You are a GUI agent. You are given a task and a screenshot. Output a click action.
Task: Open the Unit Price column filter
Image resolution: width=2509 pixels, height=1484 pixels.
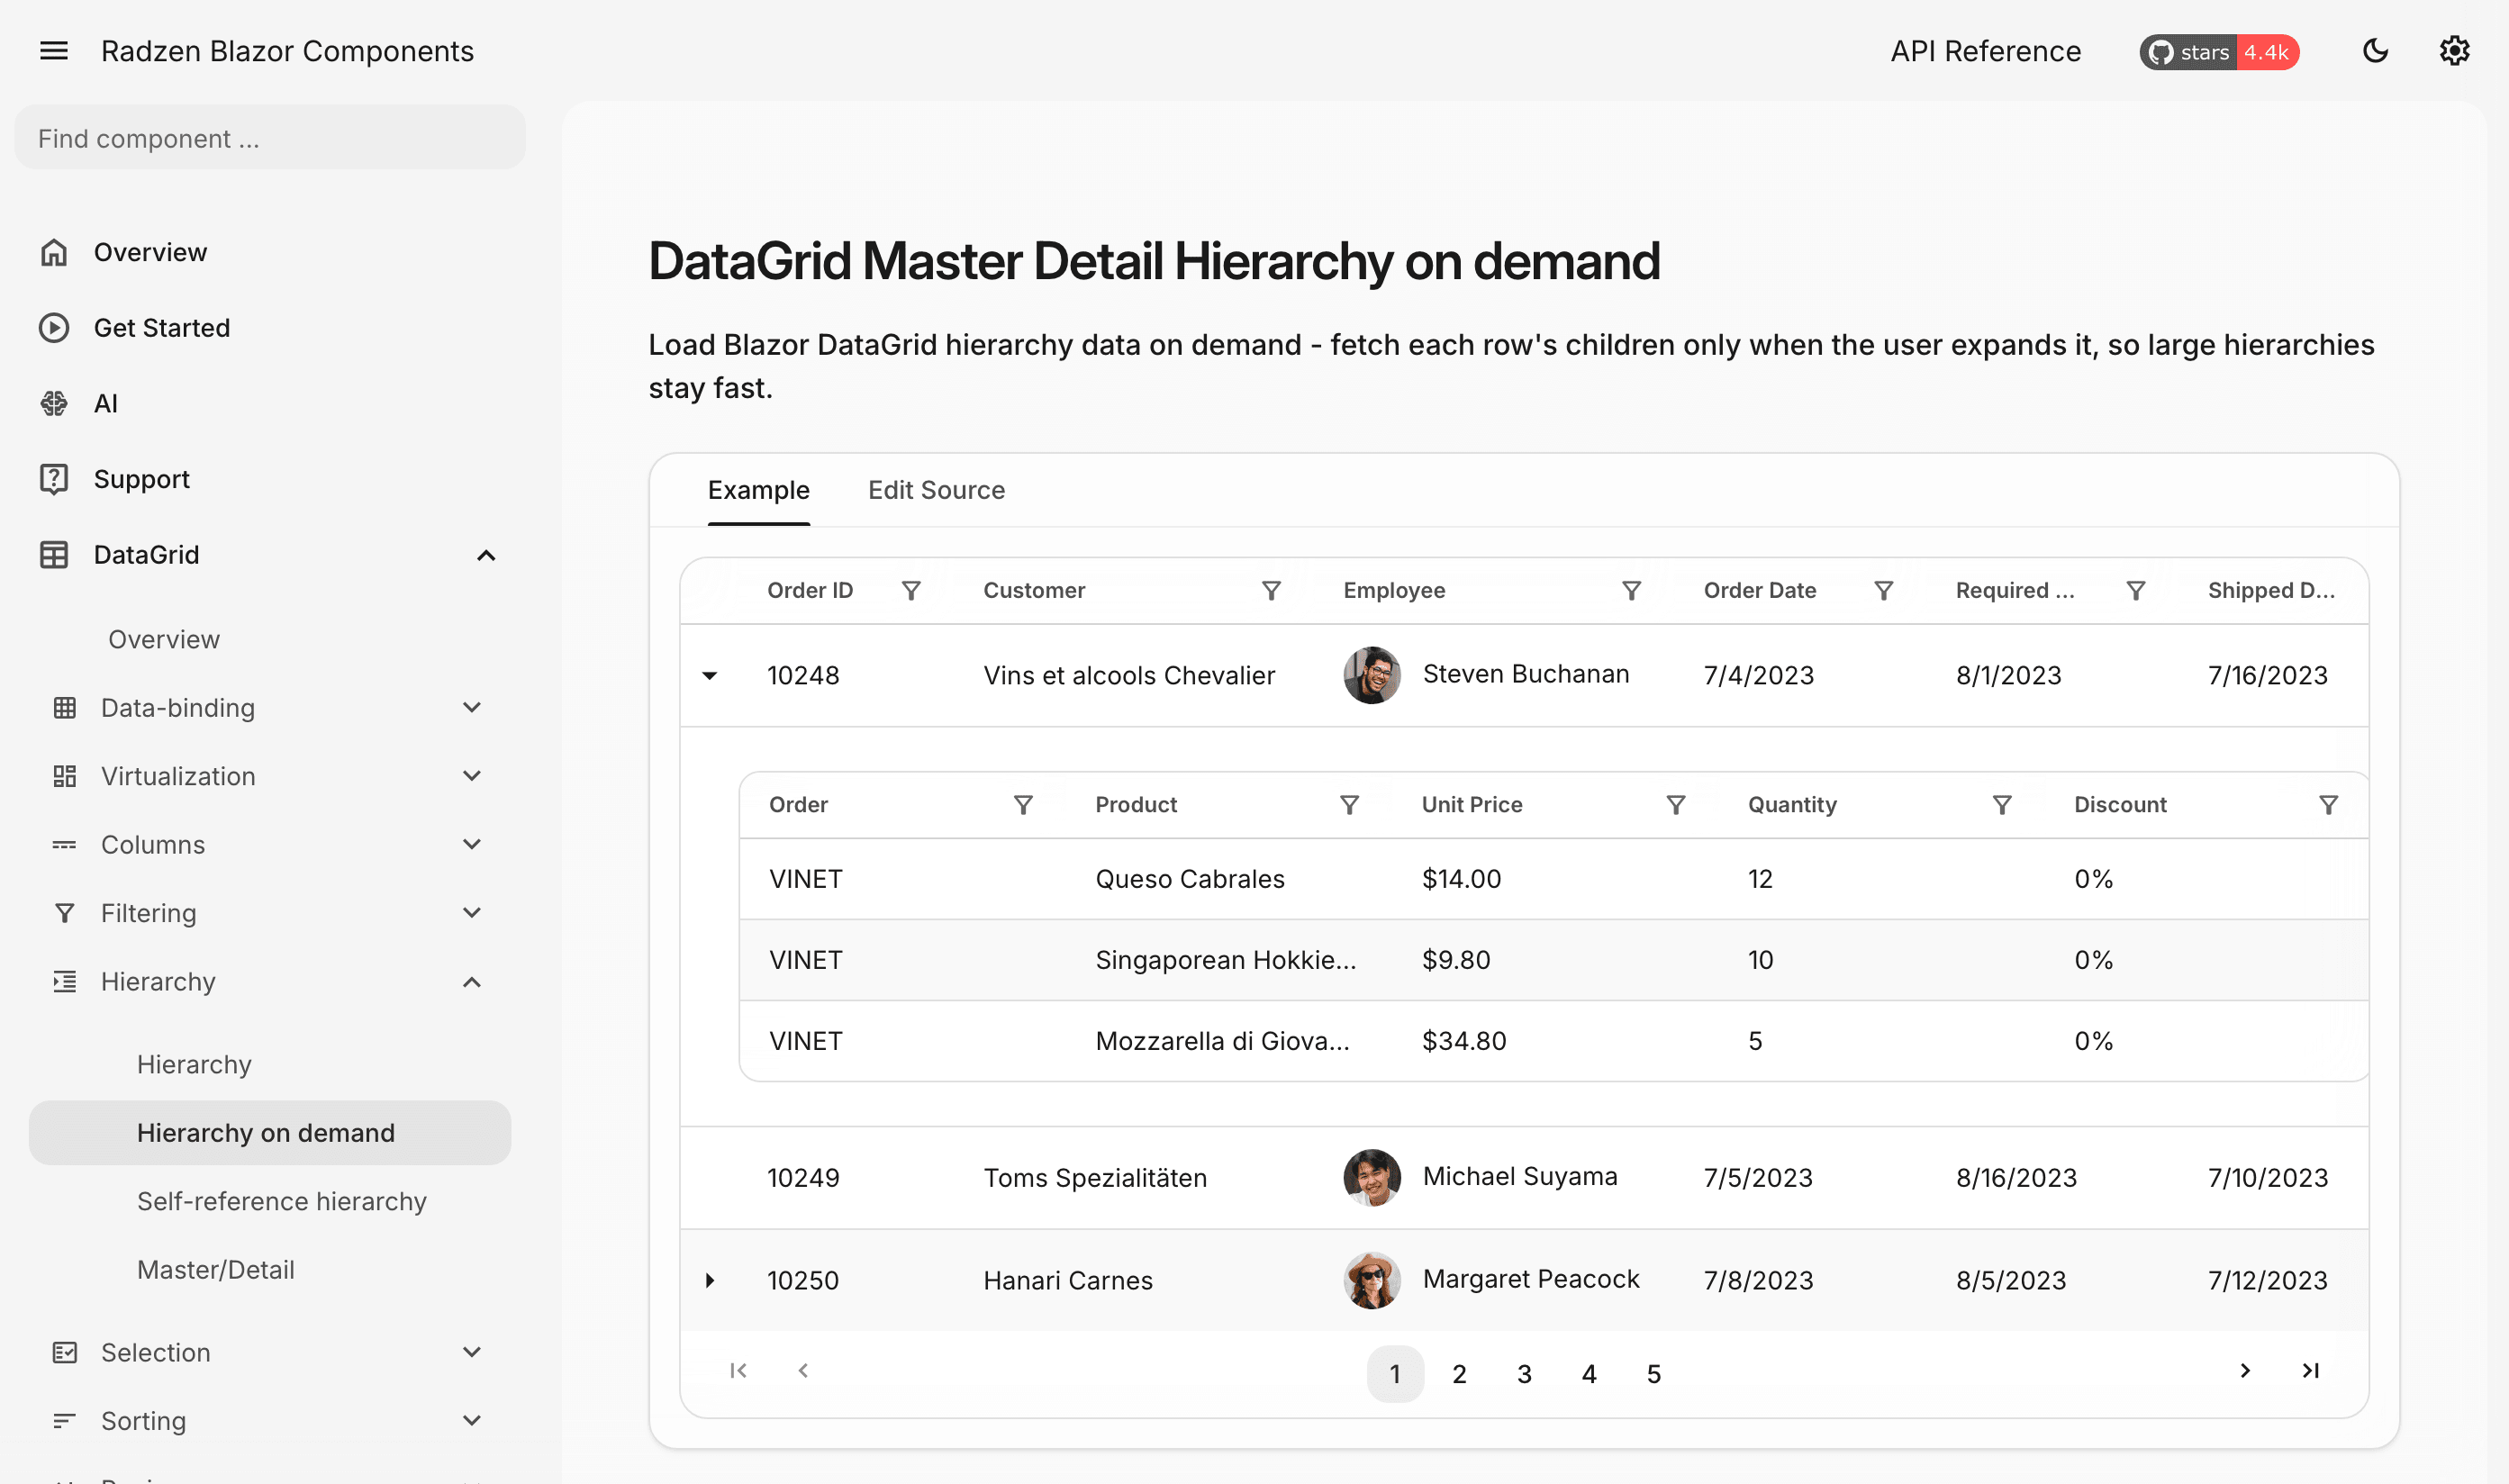[x=1676, y=805]
